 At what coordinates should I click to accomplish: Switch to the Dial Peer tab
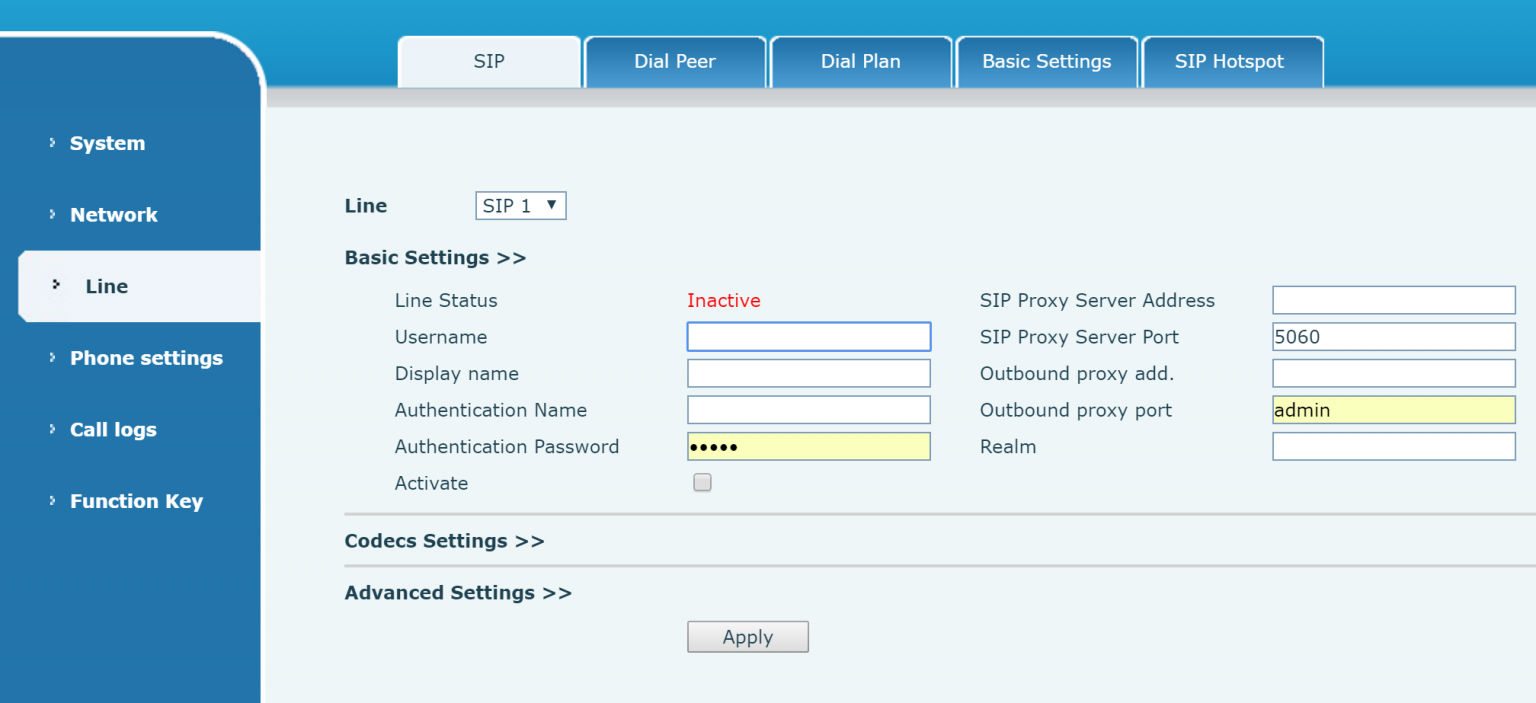[675, 62]
